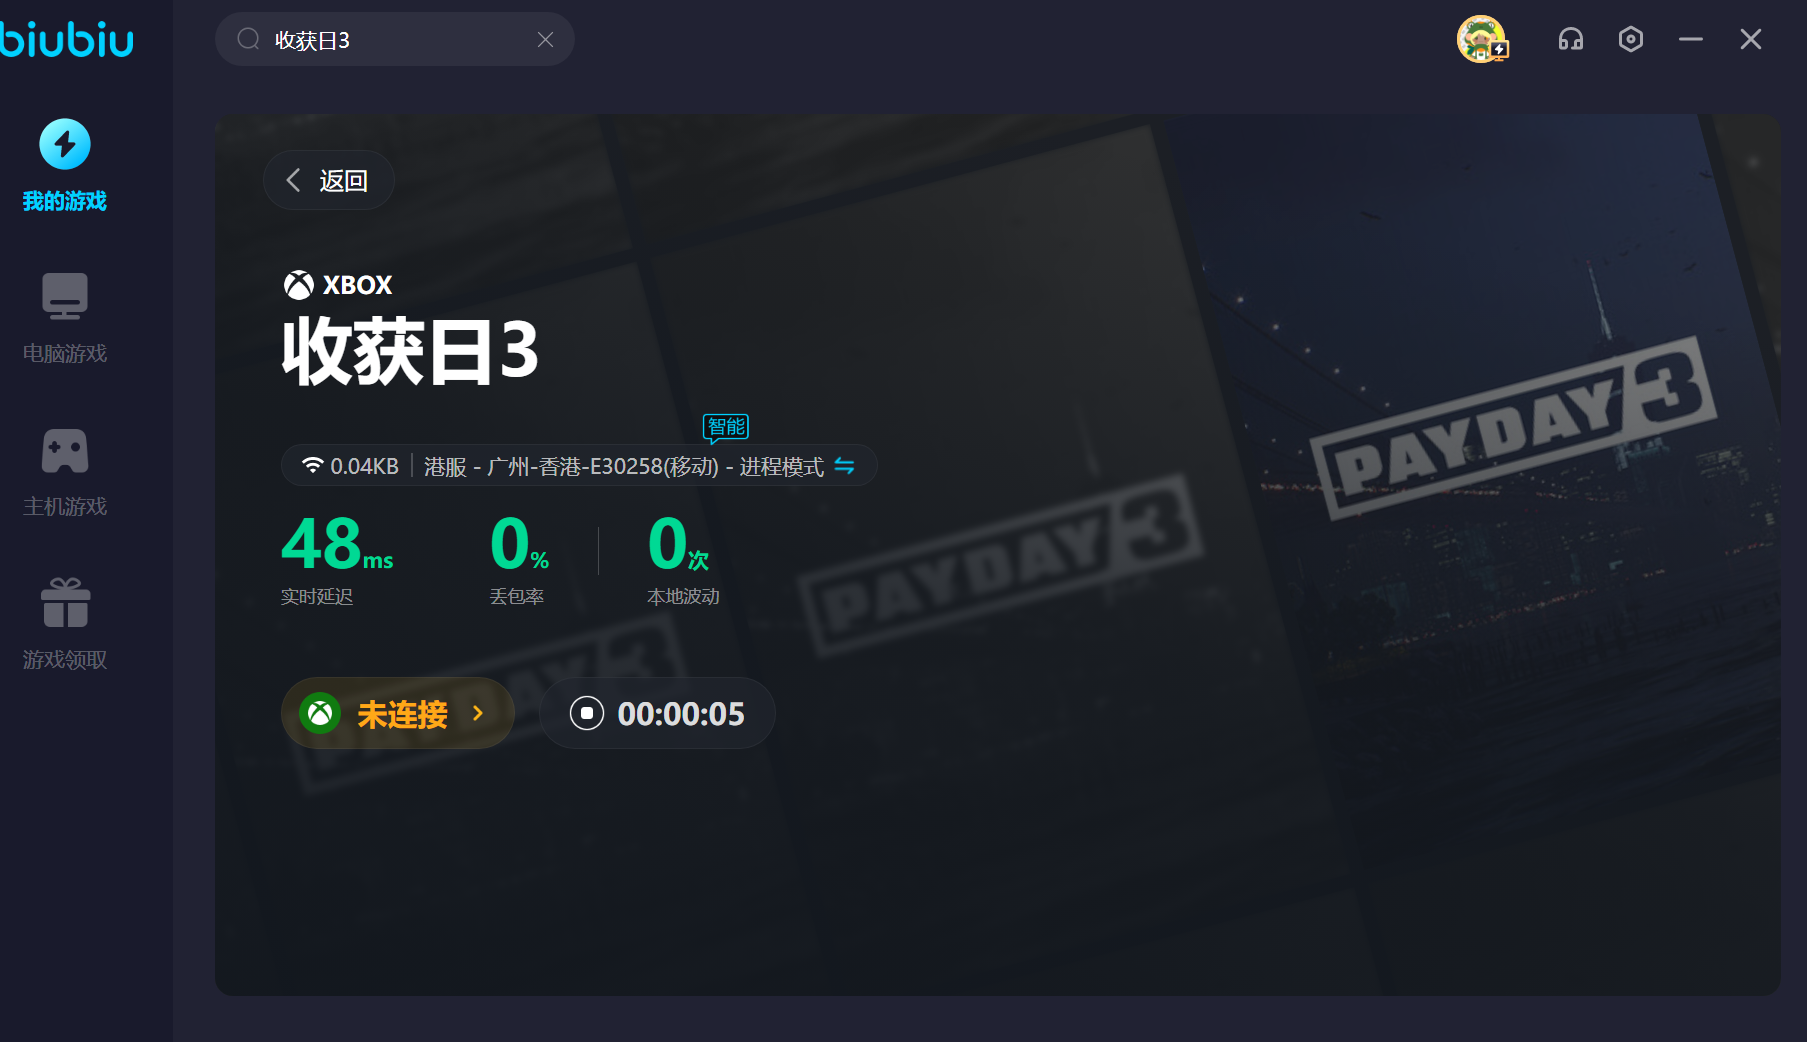Viewport: 1807px width, 1042px height.
Task: Open settings hexagon icon
Action: [x=1631, y=39]
